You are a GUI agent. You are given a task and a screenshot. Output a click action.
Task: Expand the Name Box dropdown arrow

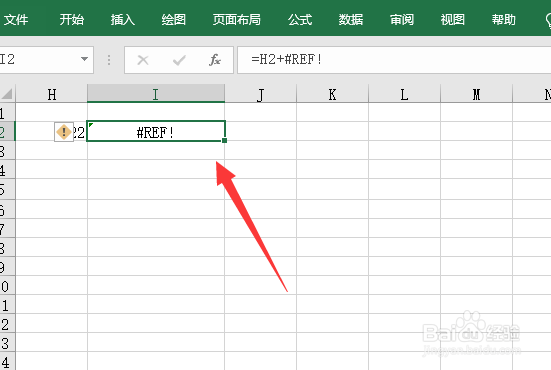84,59
